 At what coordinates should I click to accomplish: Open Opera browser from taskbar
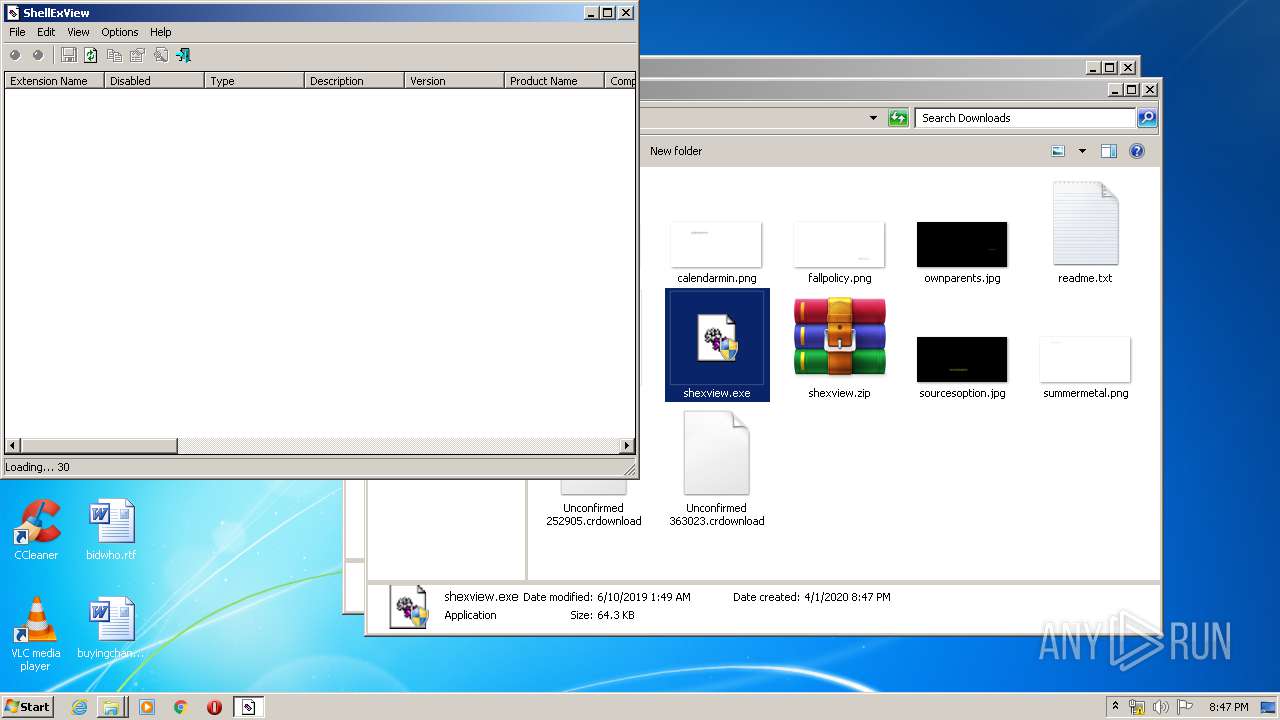click(214, 707)
